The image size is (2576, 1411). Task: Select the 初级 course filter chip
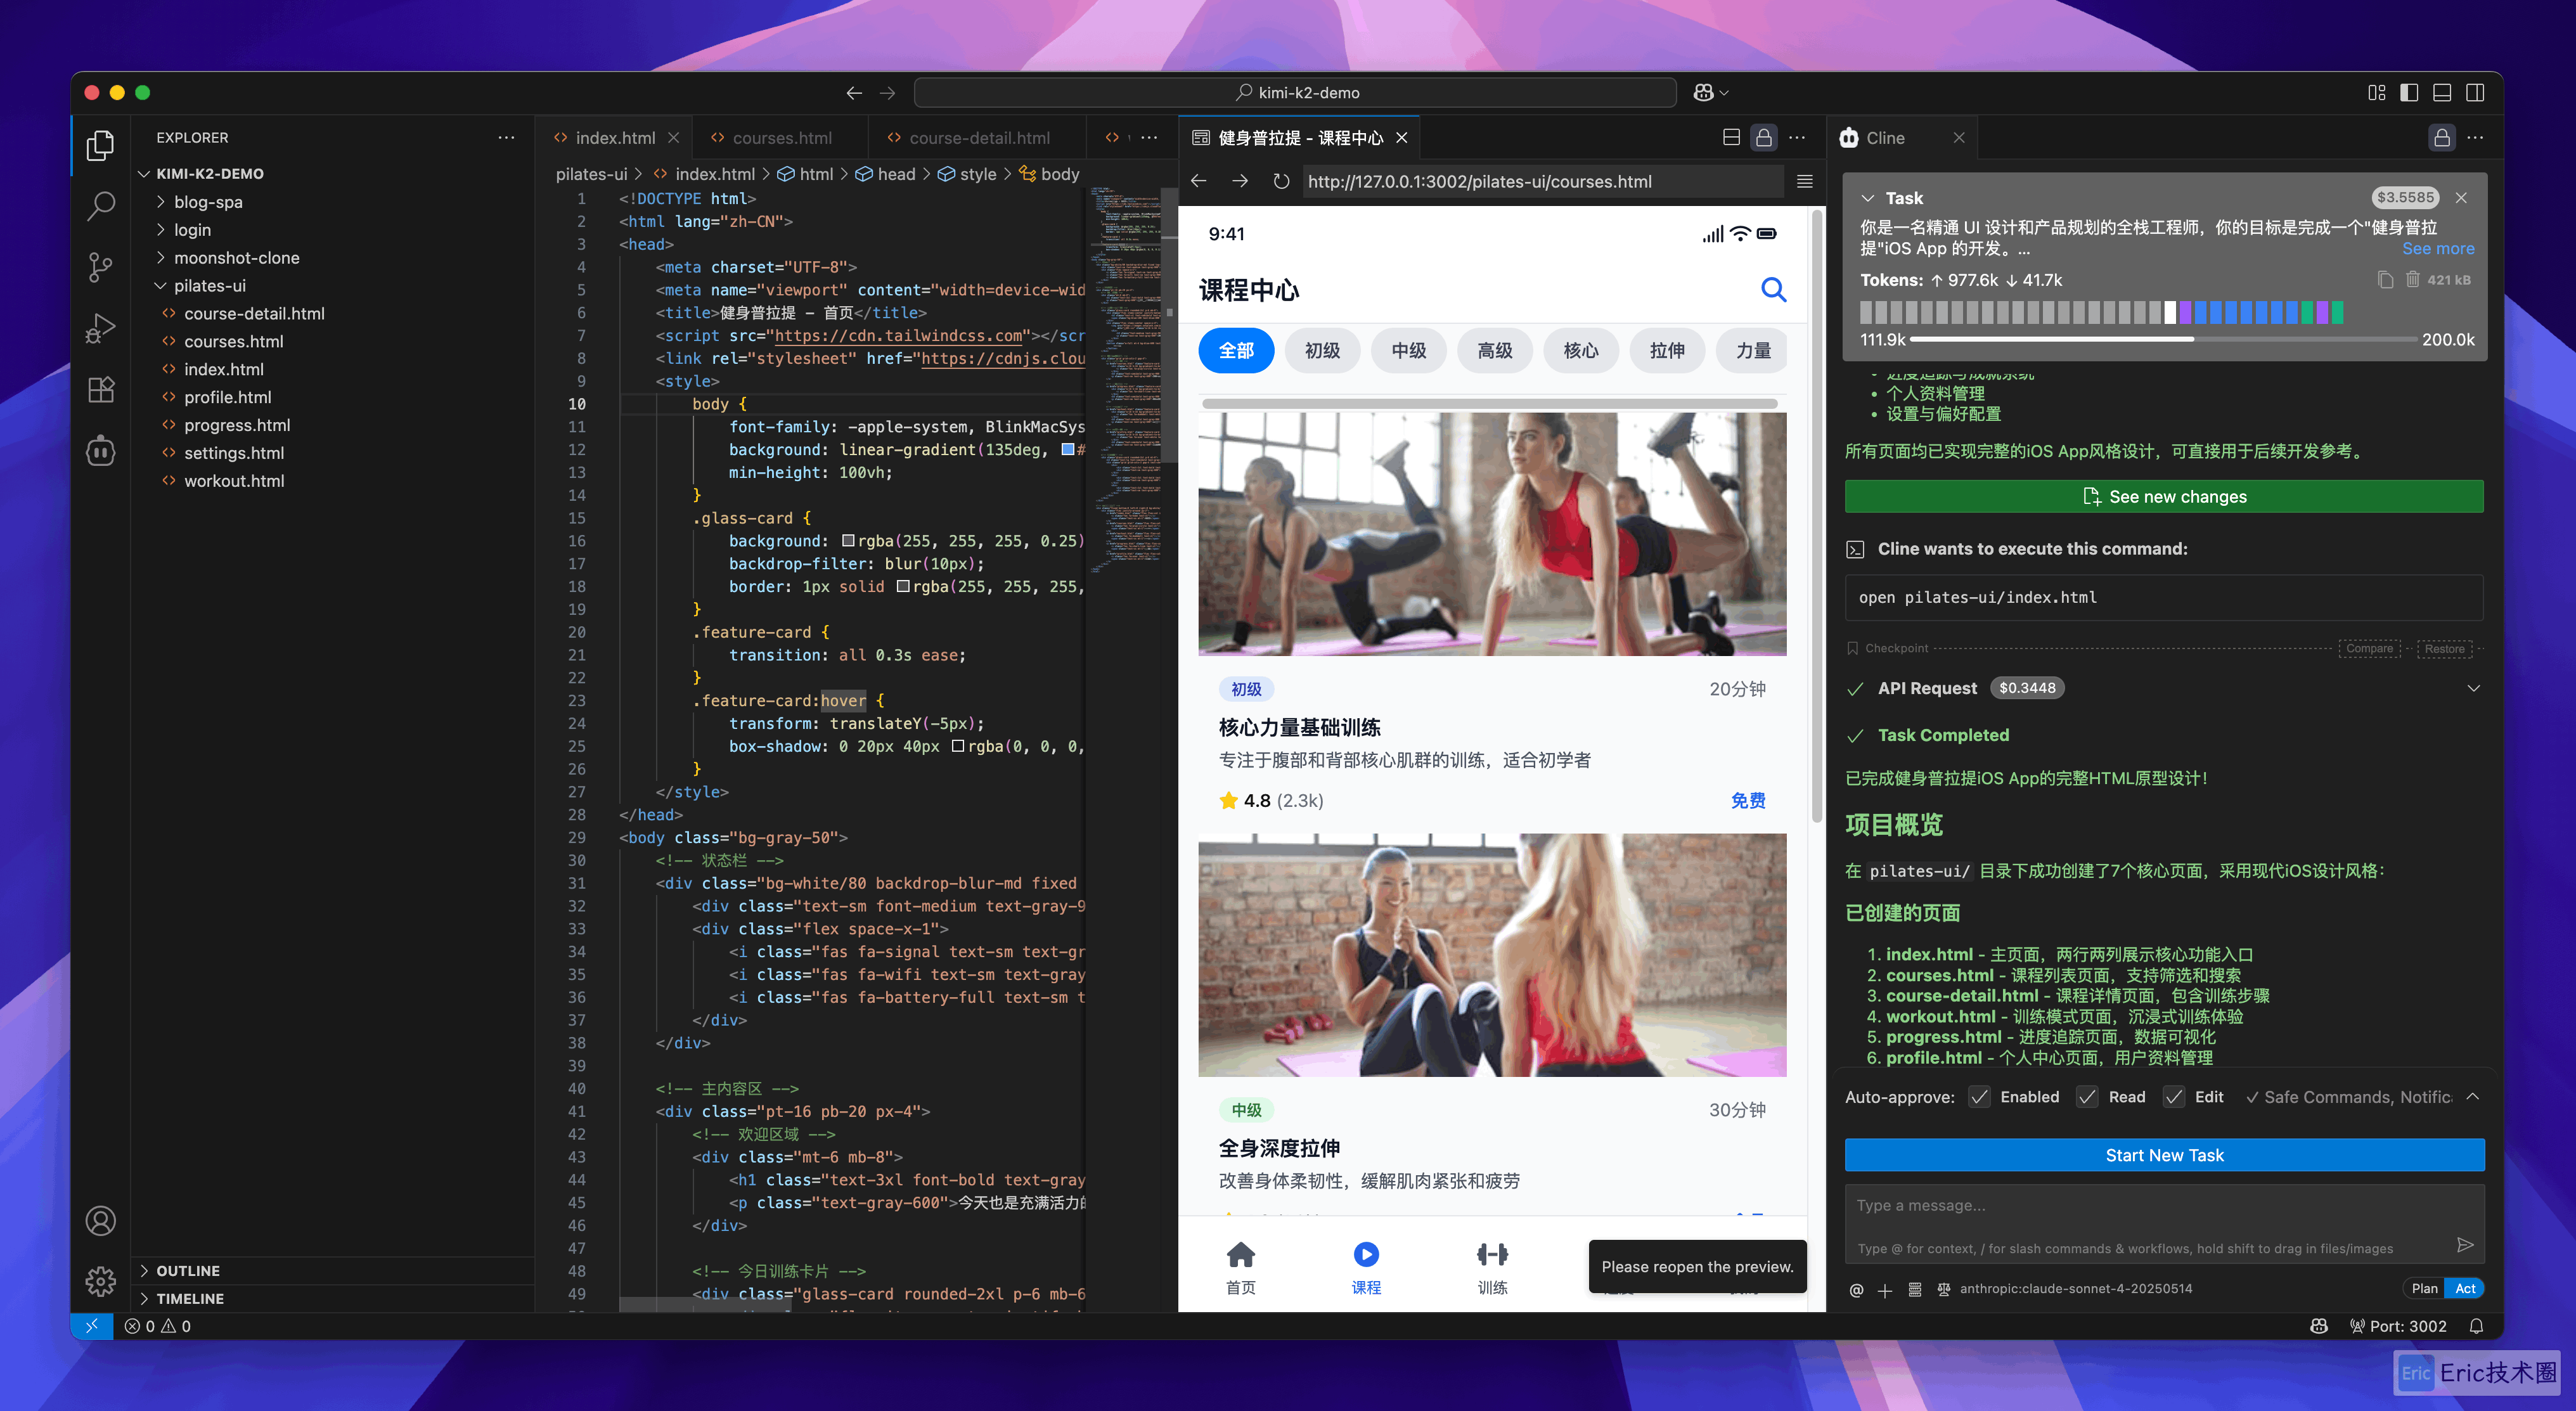[x=1322, y=351]
